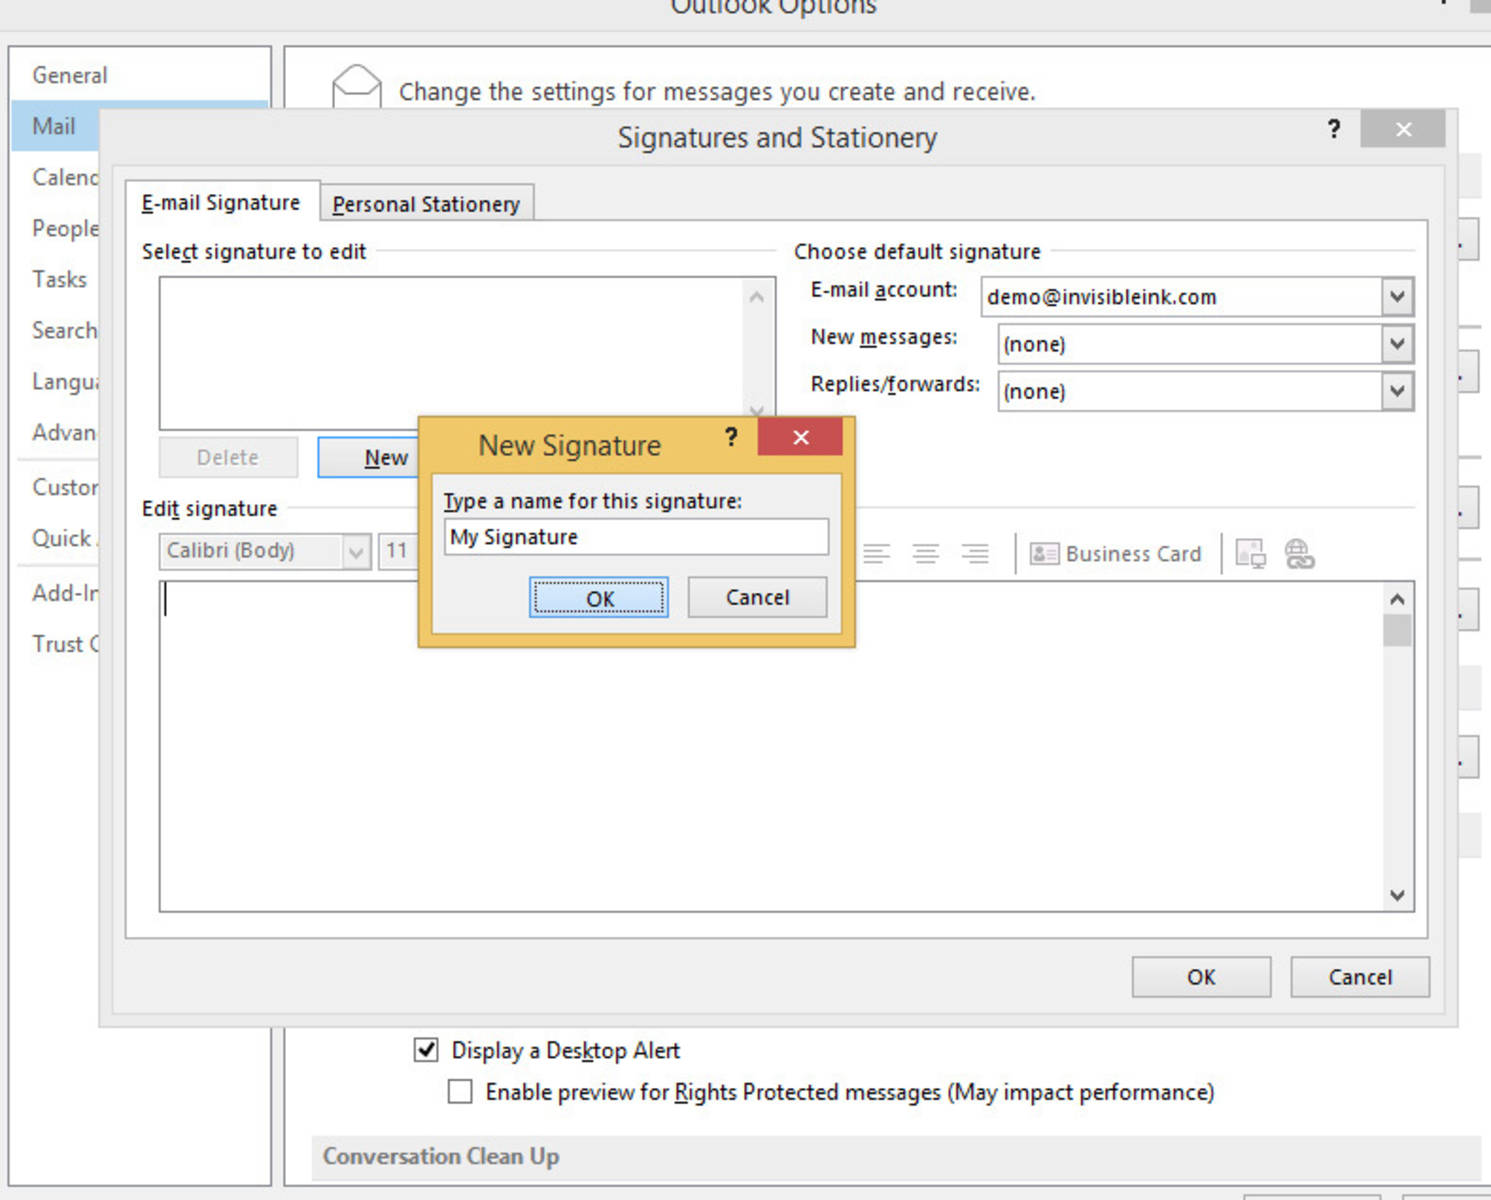
Task: Expand the New messages signature dropdown
Action: (x=1397, y=344)
